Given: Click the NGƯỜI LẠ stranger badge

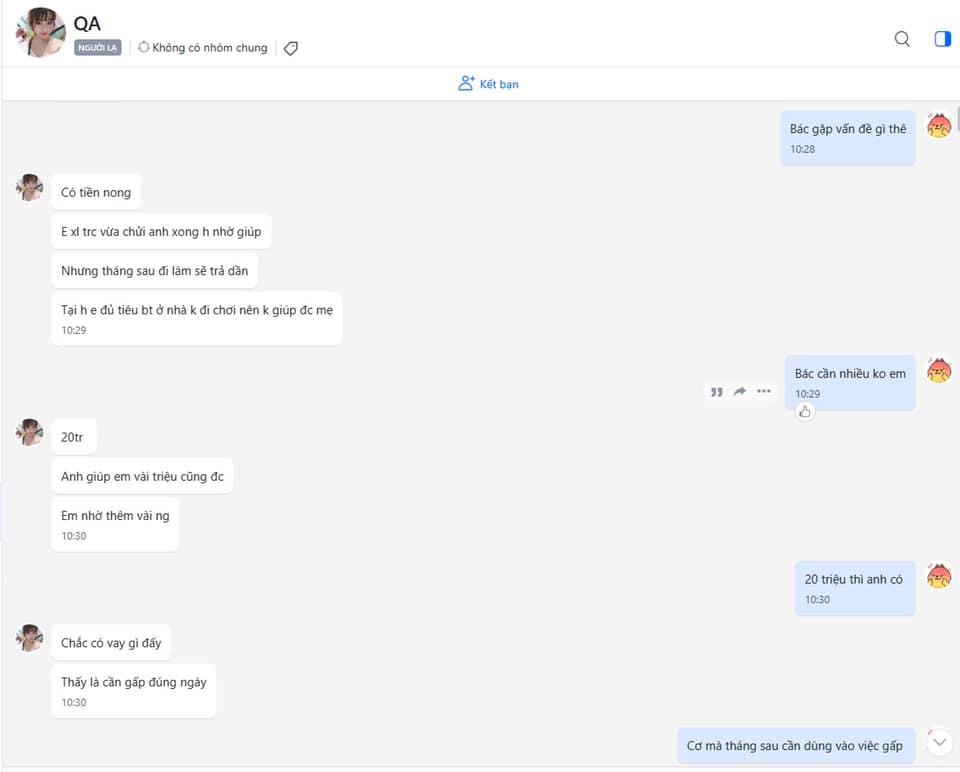Looking at the screenshot, I should 98,48.
